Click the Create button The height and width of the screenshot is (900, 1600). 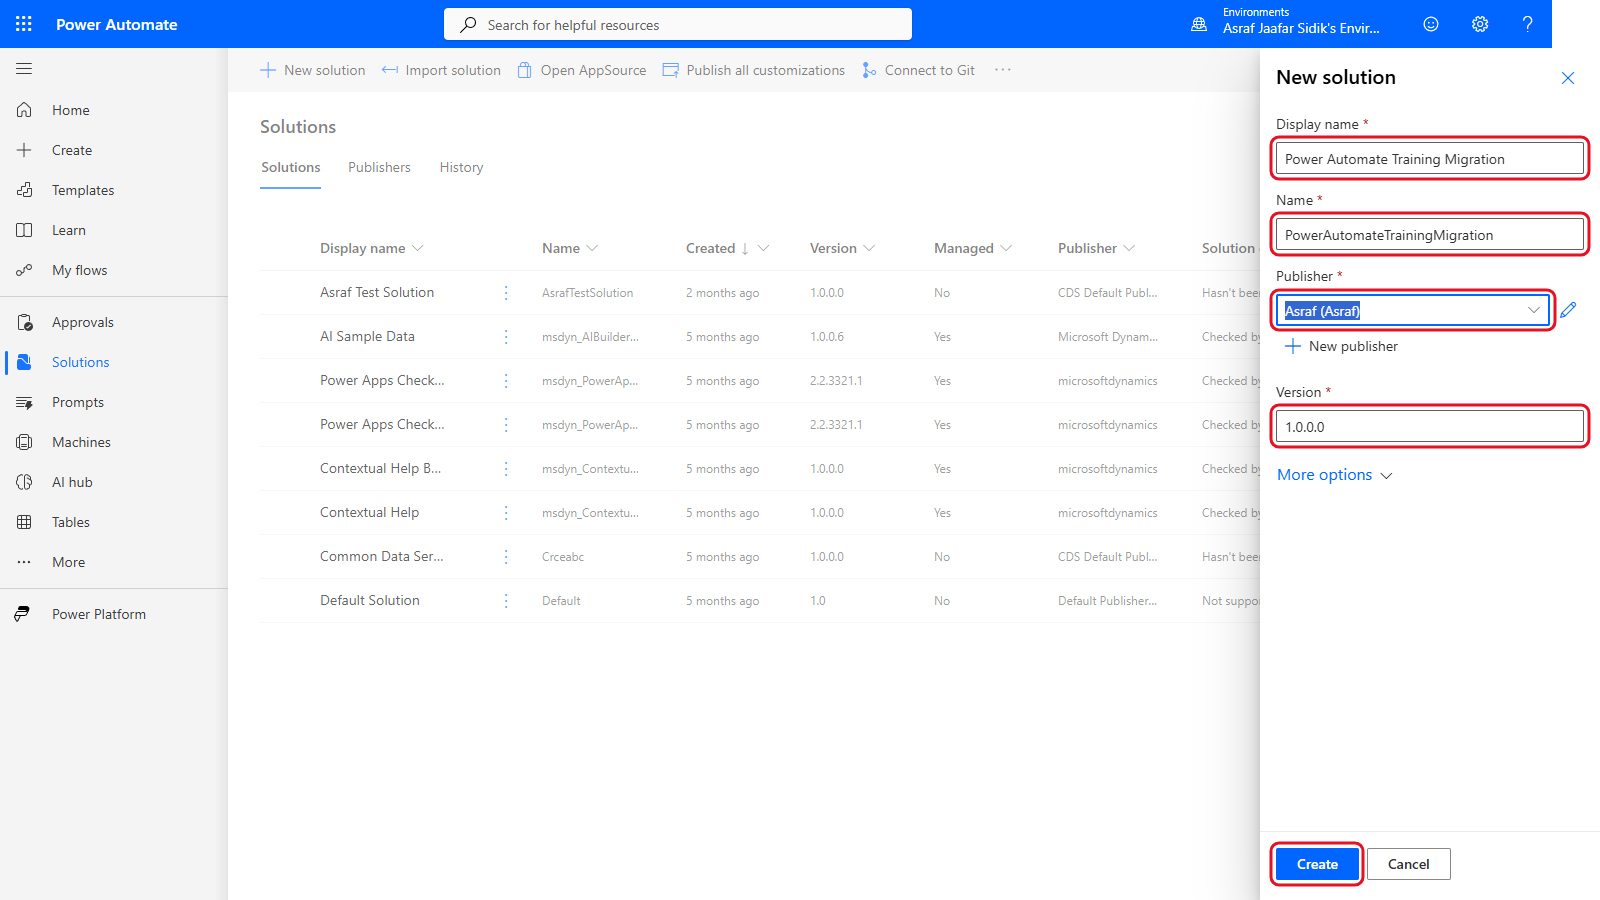(x=1317, y=864)
